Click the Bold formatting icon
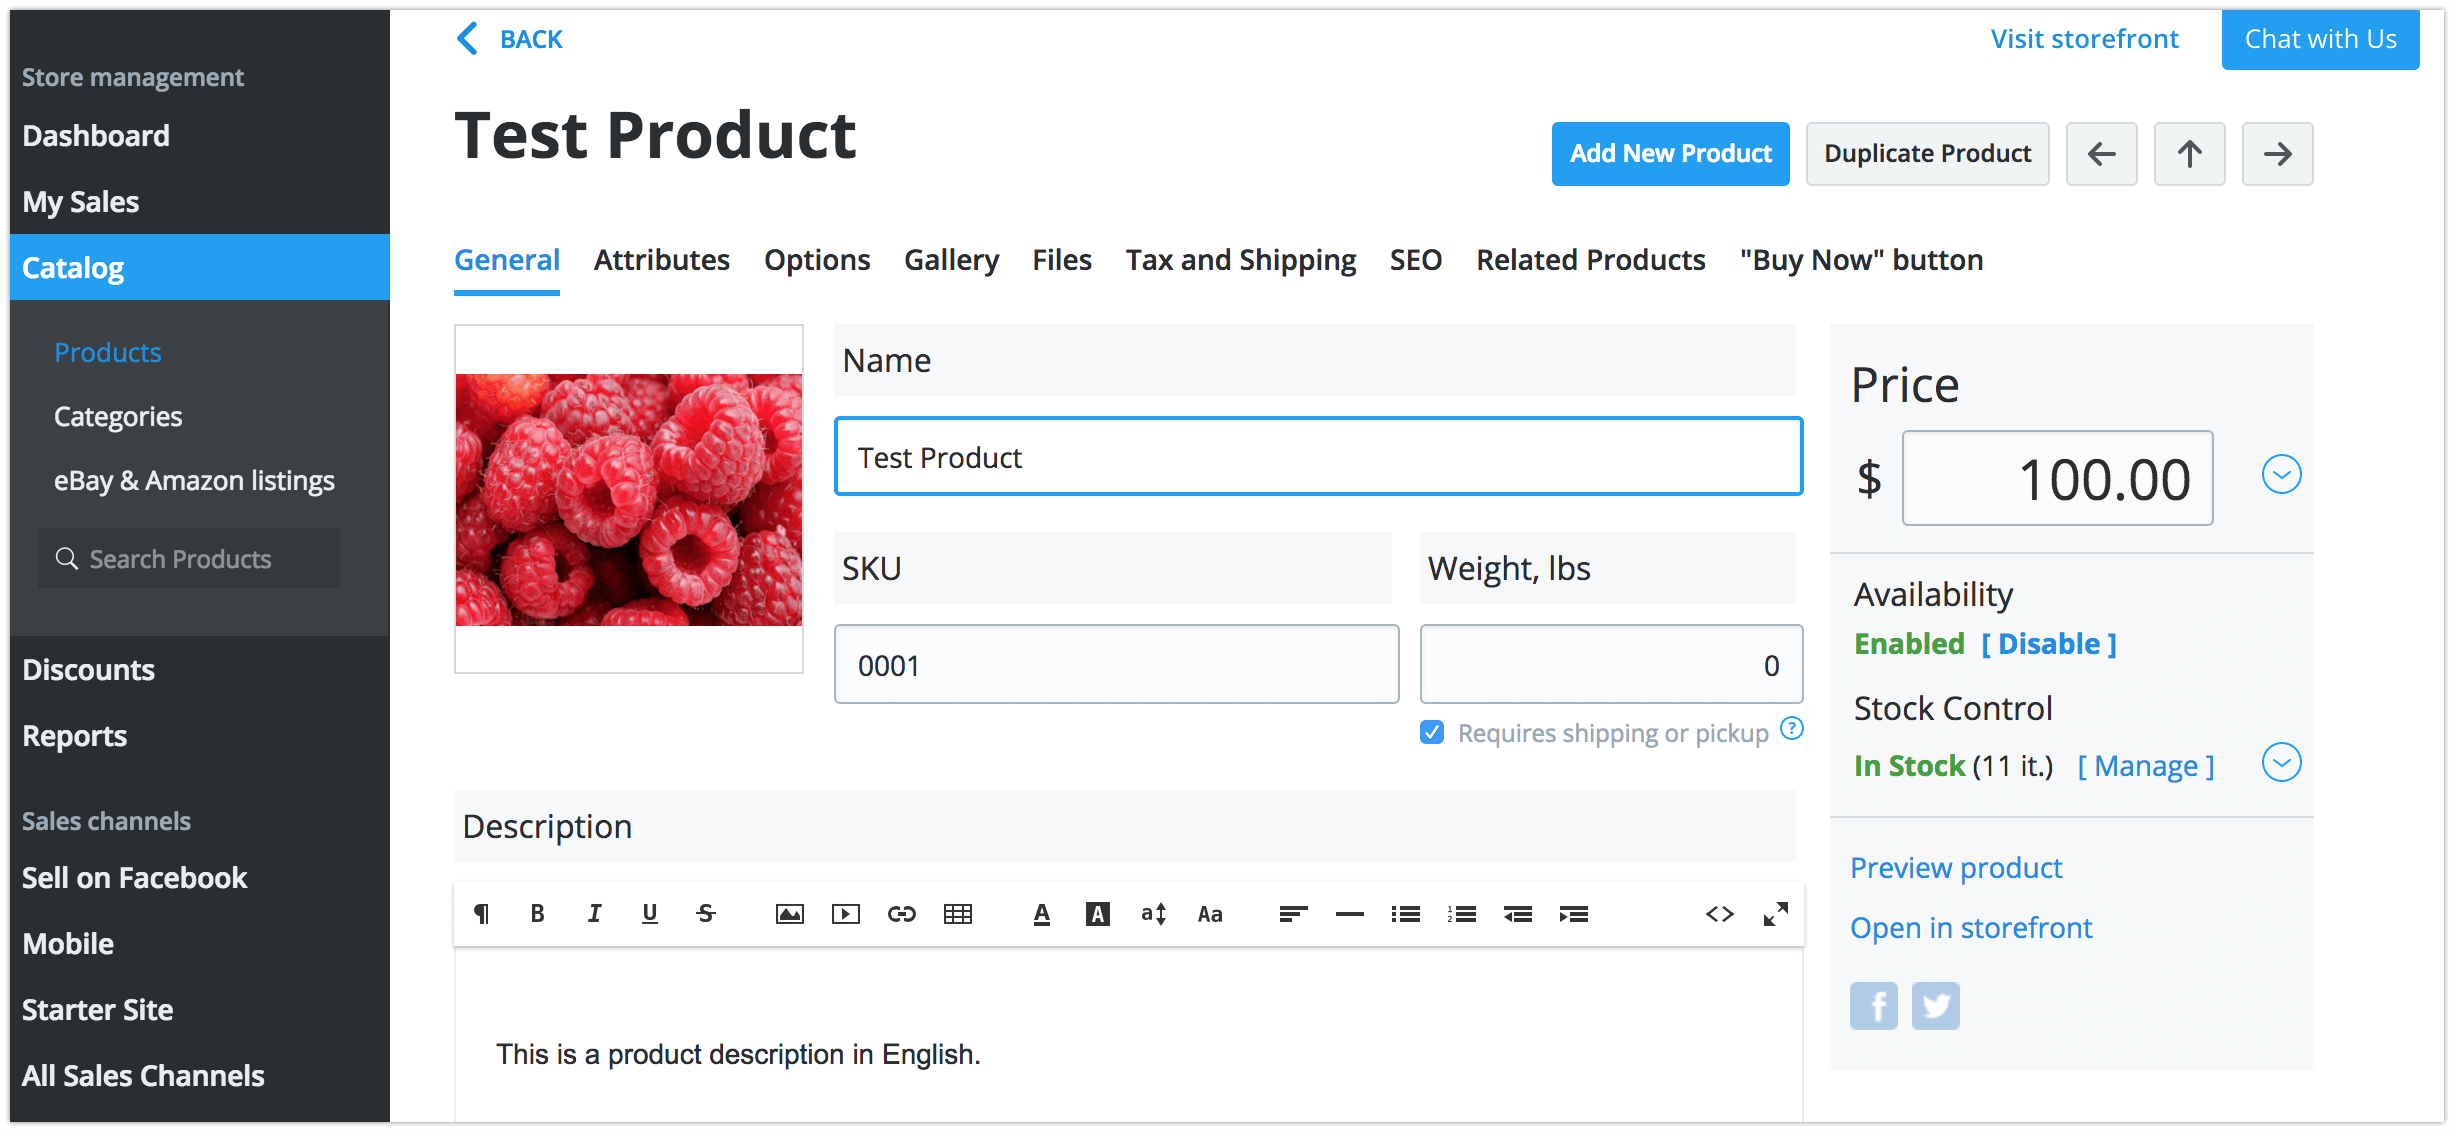 click(x=537, y=913)
